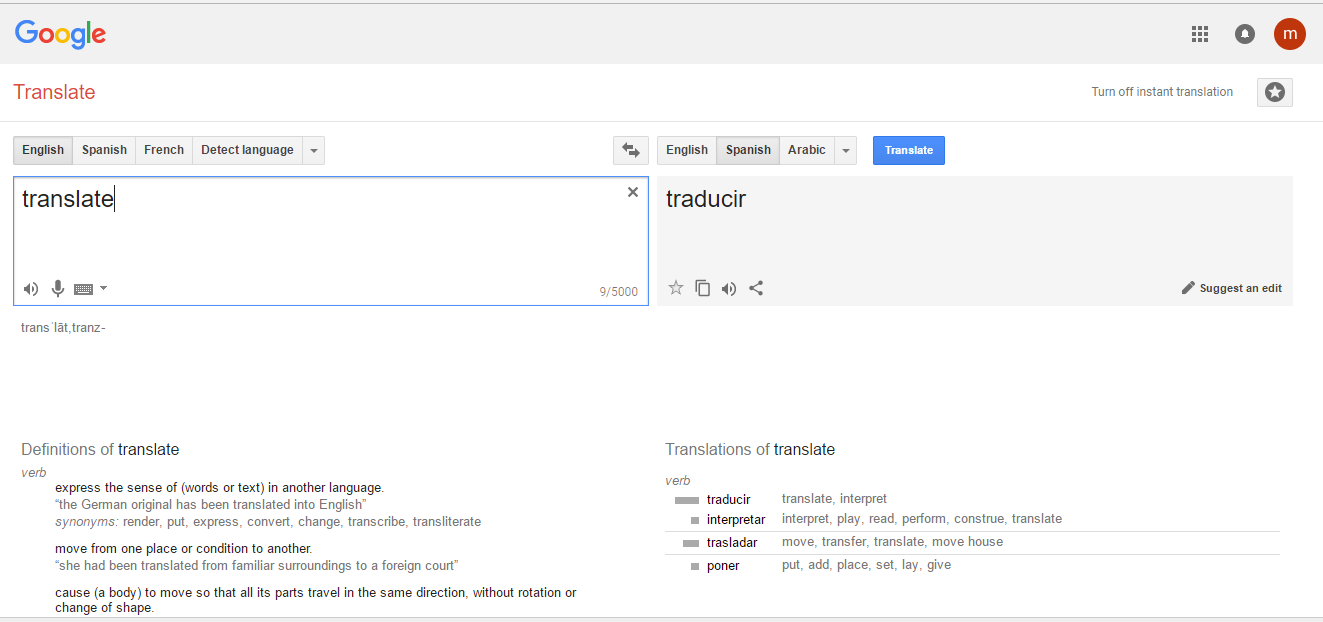
Task: Choose Detect language option
Action: pyautogui.click(x=247, y=150)
